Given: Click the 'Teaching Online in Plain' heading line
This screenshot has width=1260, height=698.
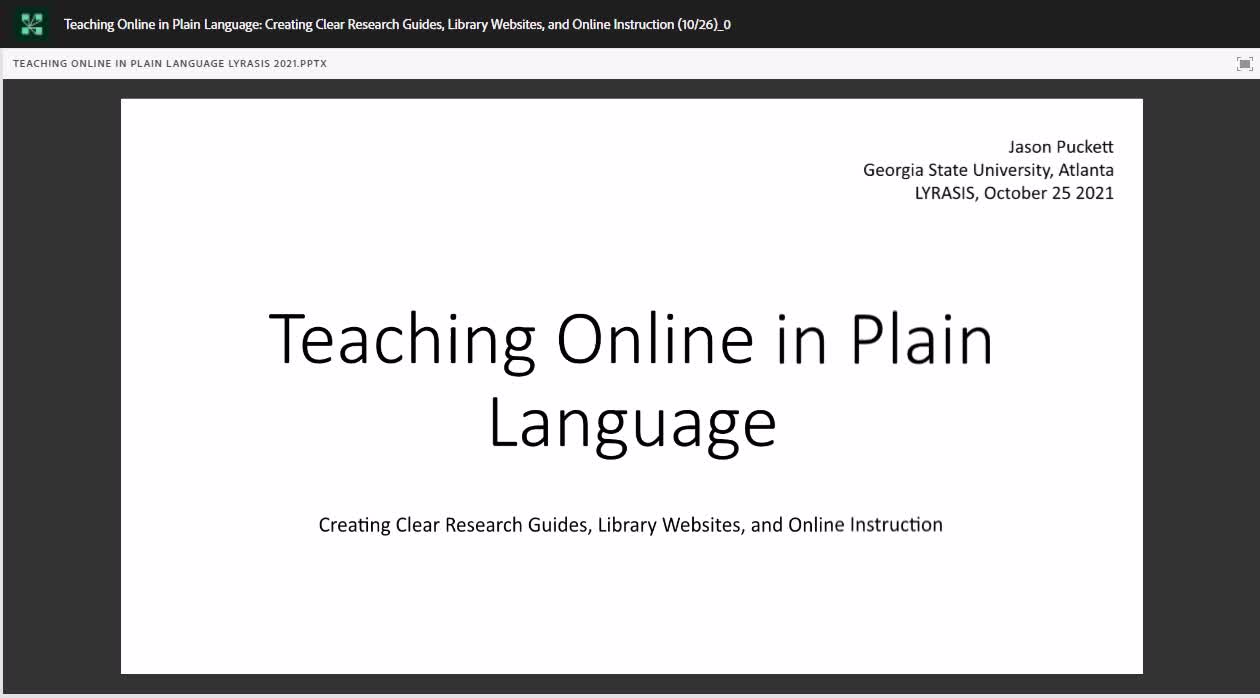Looking at the screenshot, I should [631, 338].
